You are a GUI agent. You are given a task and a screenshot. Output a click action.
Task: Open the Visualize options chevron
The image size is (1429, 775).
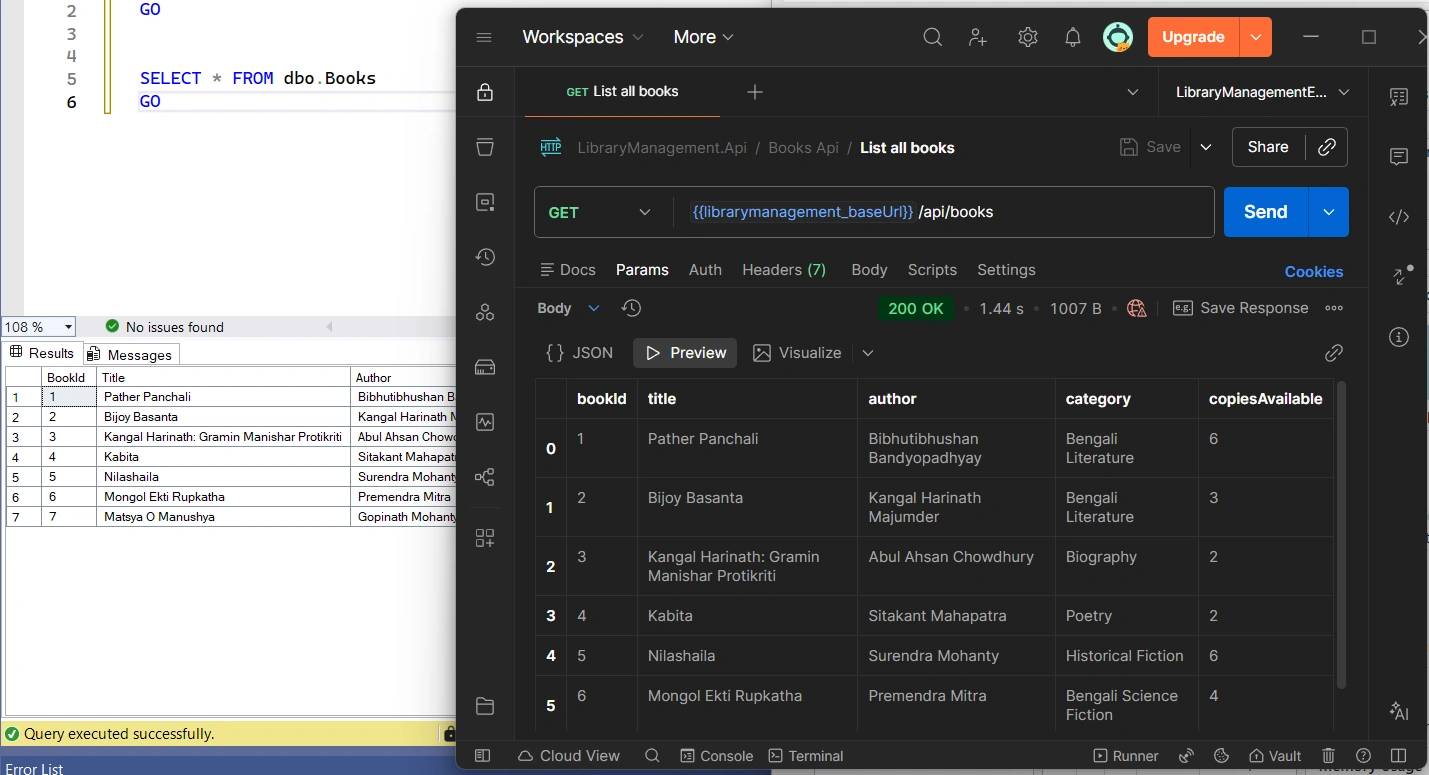[x=868, y=353]
